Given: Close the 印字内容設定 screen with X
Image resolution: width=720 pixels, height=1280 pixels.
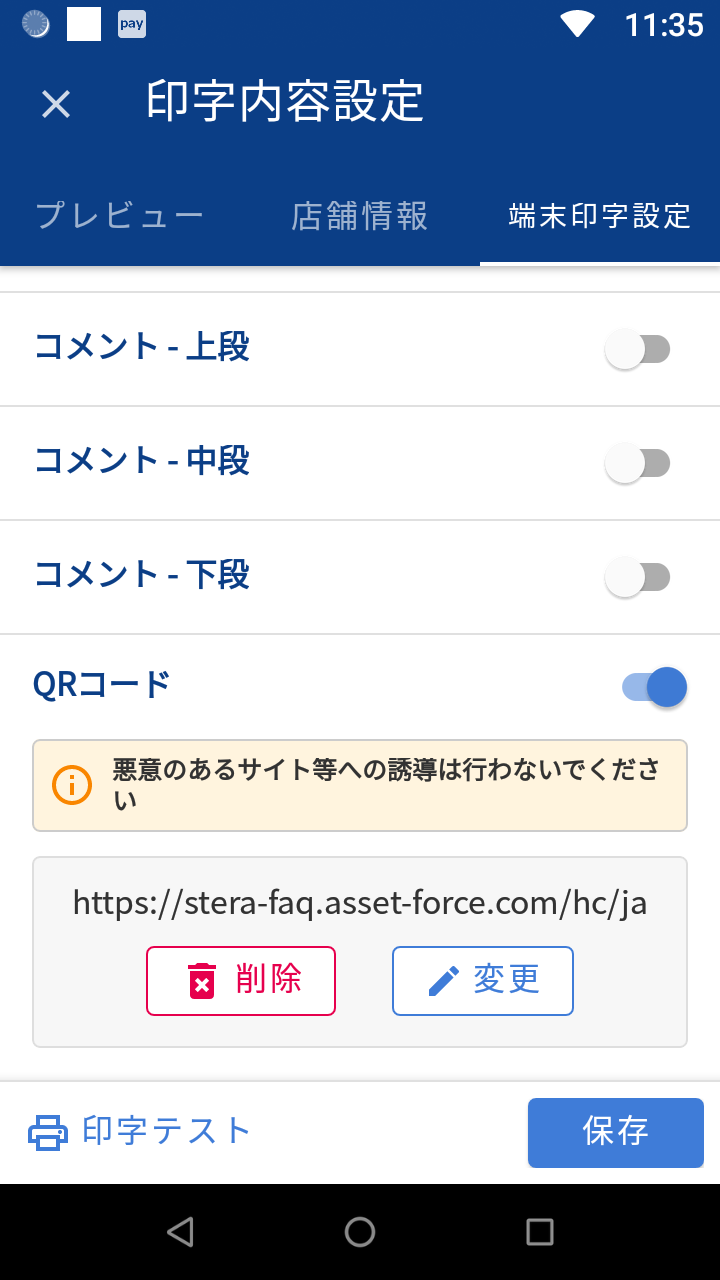Looking at the screenshot, I should (56, 103).
